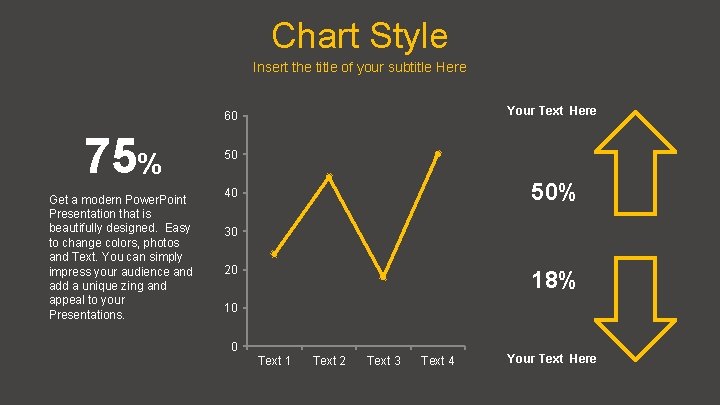
Task: Click the 50% value label
Action: pos(553,193)
